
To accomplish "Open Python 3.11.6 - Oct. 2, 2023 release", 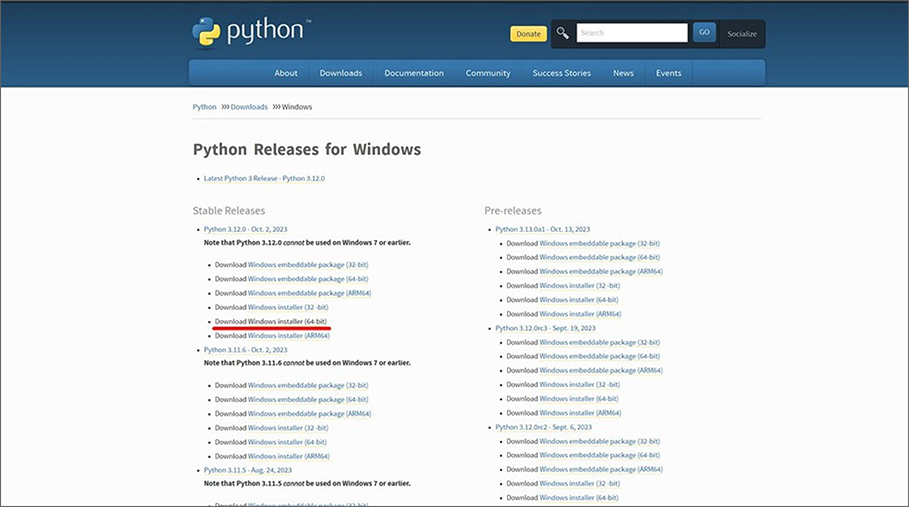I will (x=245, y=350).
